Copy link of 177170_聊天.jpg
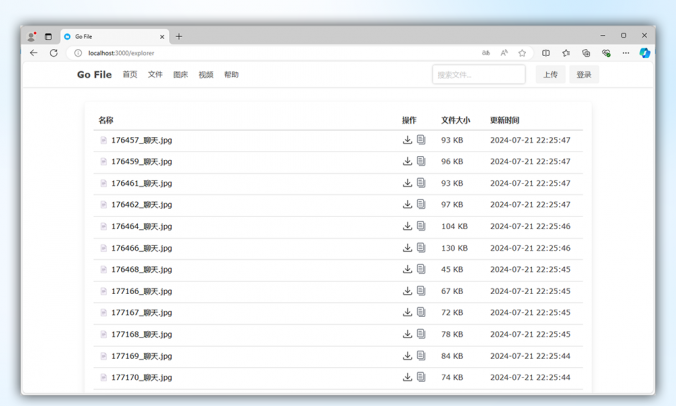 coord(421,377)
